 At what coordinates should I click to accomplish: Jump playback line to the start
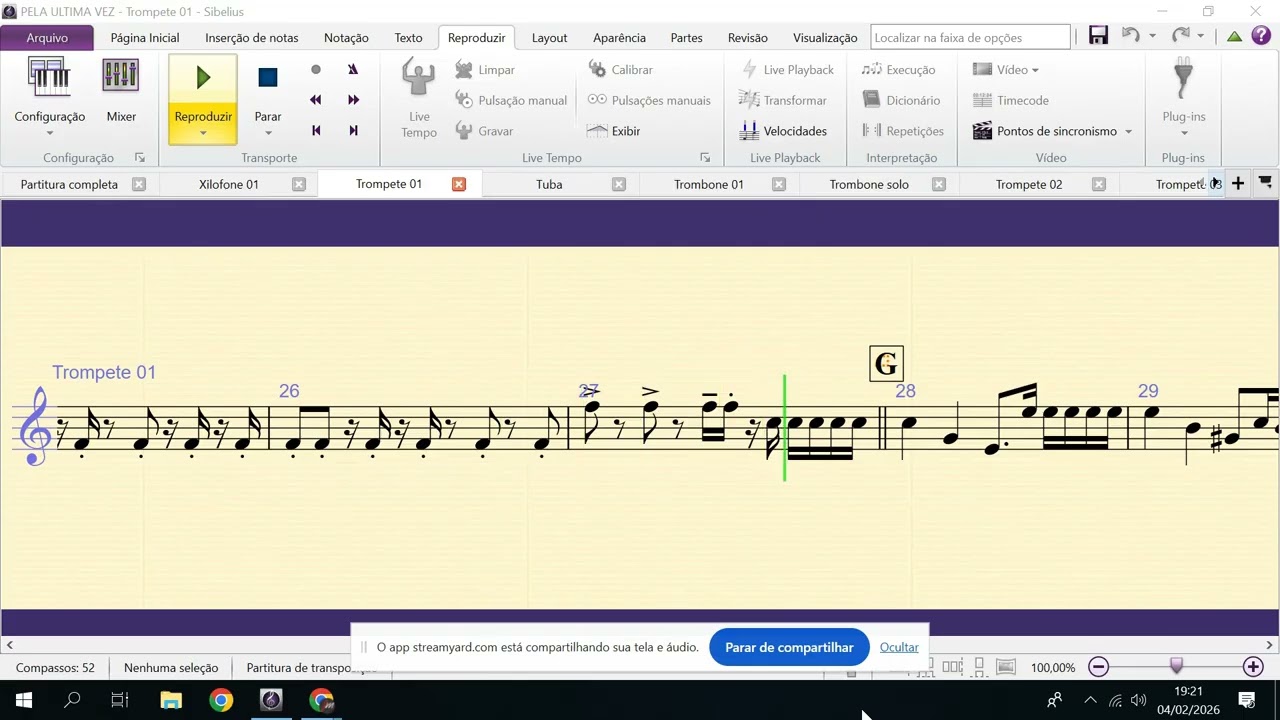[316, 130]
